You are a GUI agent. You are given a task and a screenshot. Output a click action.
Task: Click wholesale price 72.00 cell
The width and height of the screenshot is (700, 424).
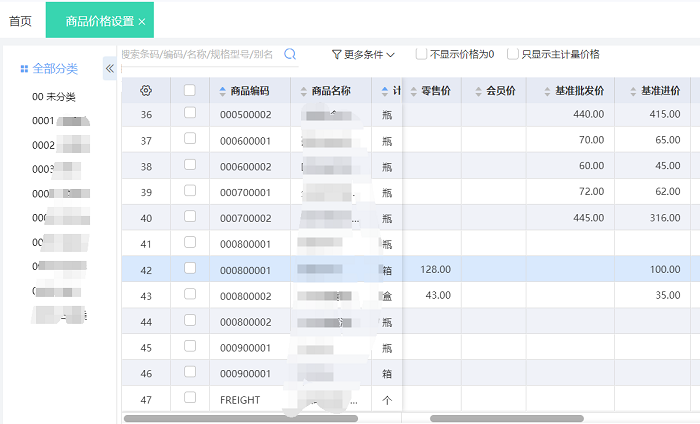(592, 192)
